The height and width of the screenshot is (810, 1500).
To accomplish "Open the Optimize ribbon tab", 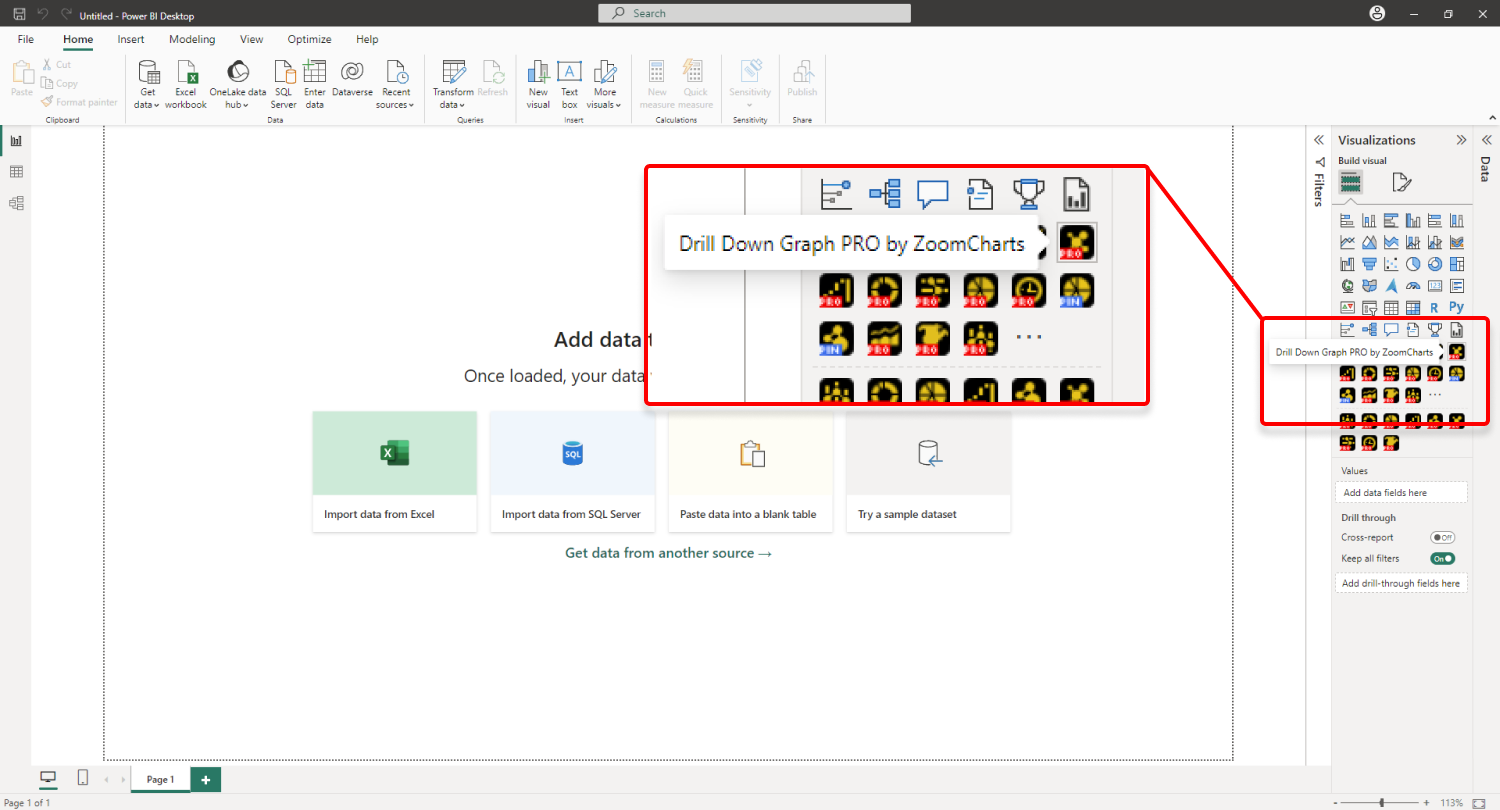I will pyautogui.click(x=309, y=40).
